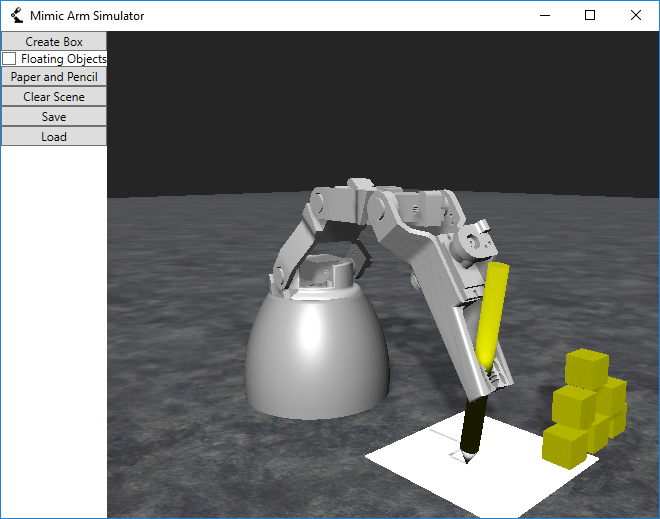Click the Save button
660x519 pixels.
[x=54, y=117]
